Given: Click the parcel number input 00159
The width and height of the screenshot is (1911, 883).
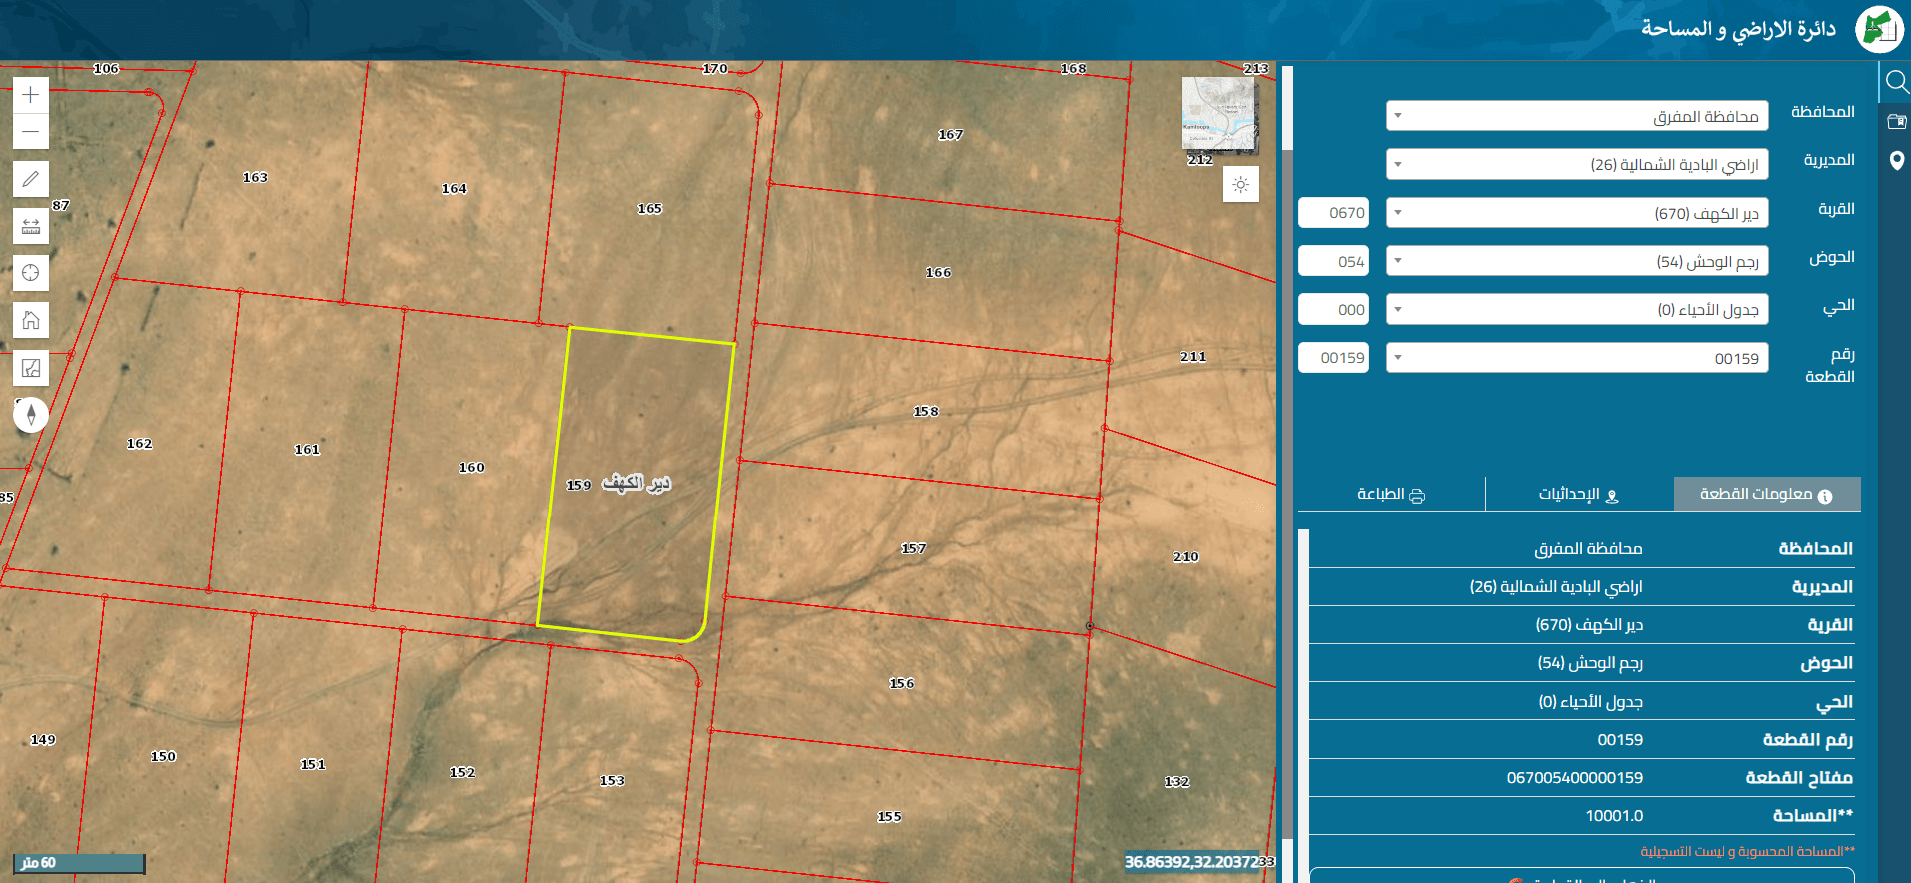Looking at the screenshot, I should point(1333,358).
